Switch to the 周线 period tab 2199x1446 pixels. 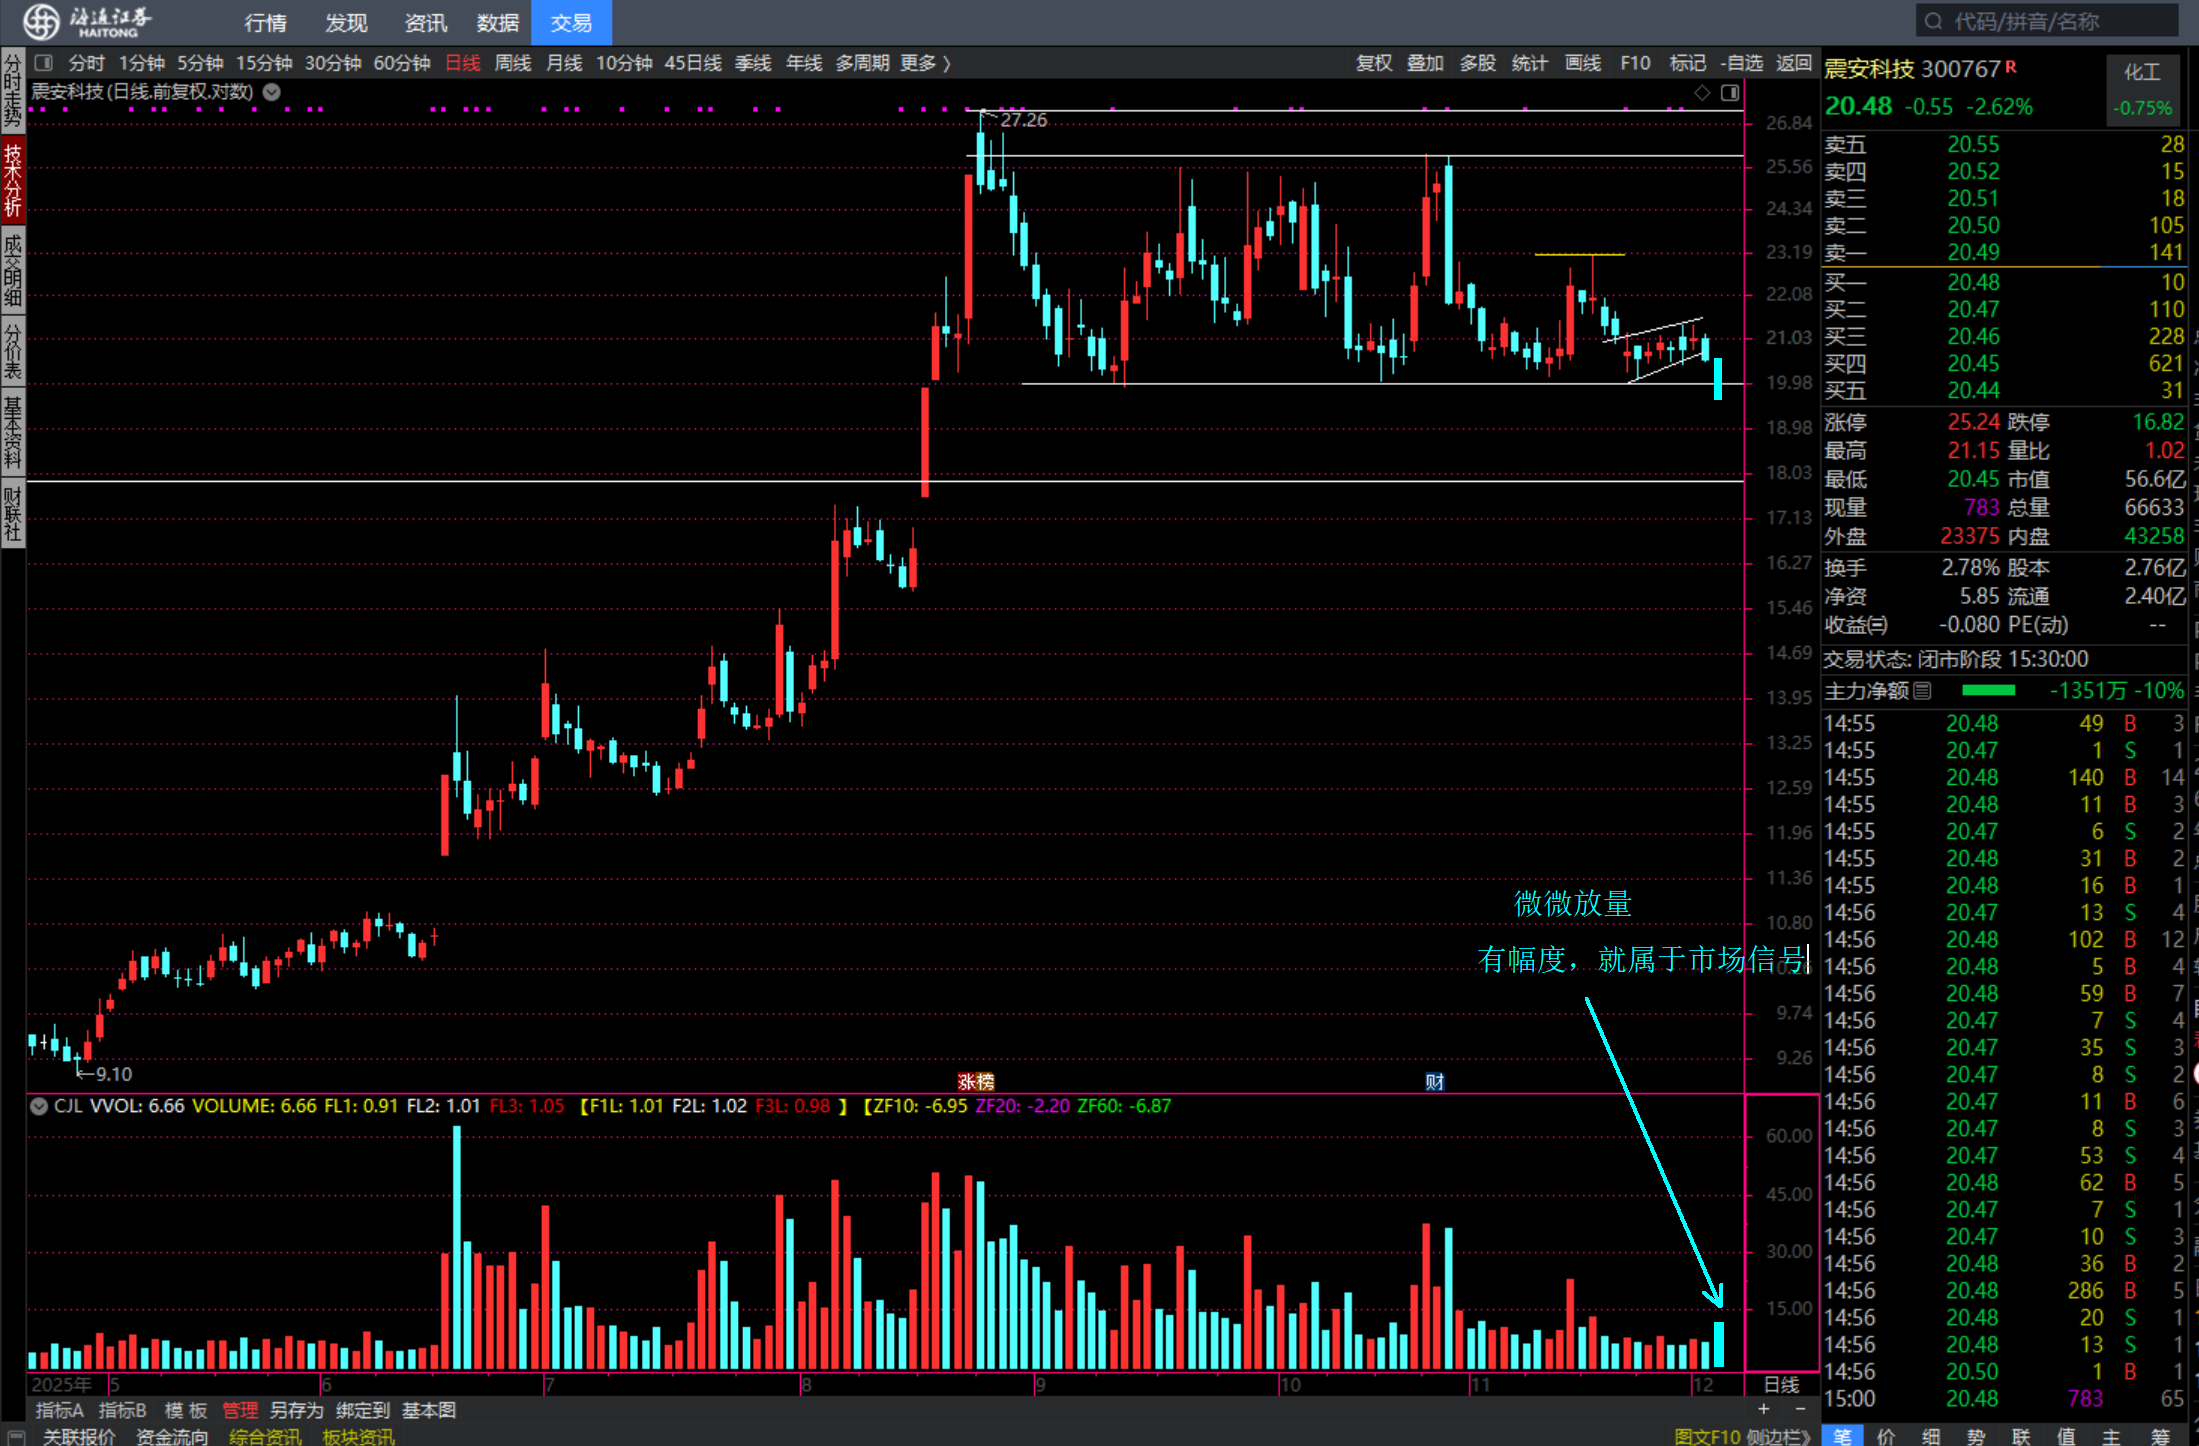pos(512,63)
